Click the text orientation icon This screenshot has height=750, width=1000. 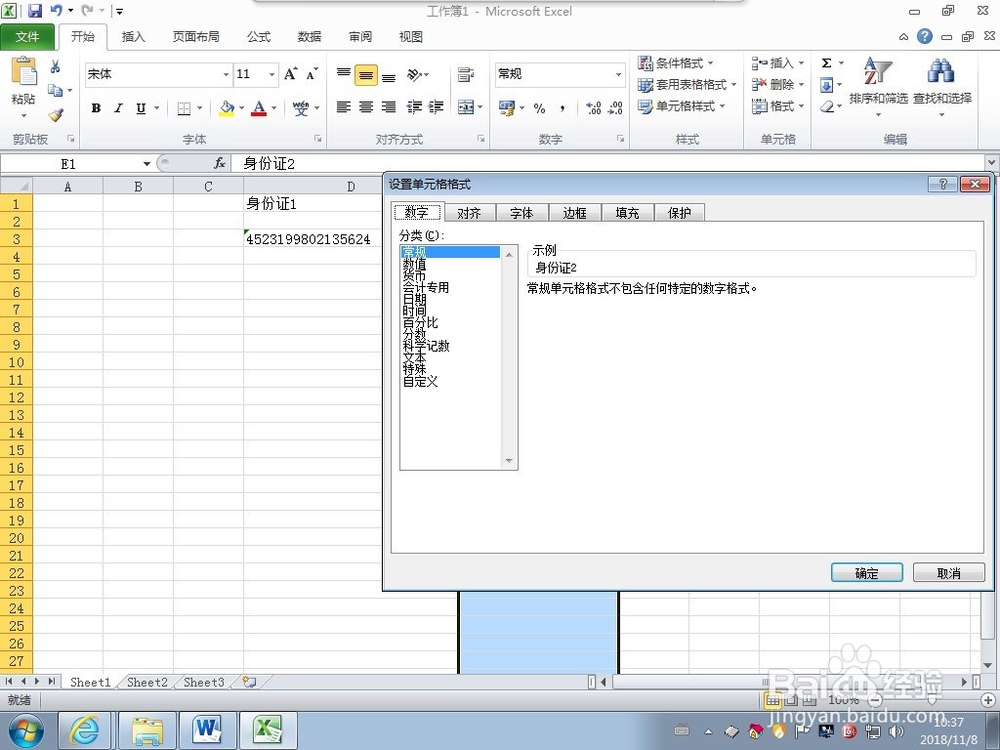tap(415, 75)
